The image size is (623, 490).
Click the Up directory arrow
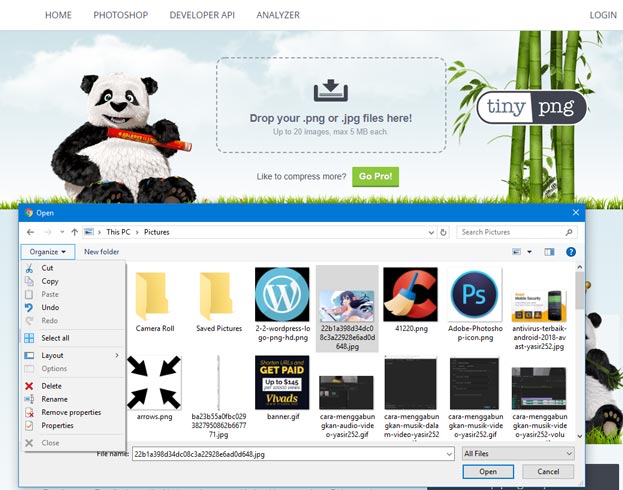point(74,232)
